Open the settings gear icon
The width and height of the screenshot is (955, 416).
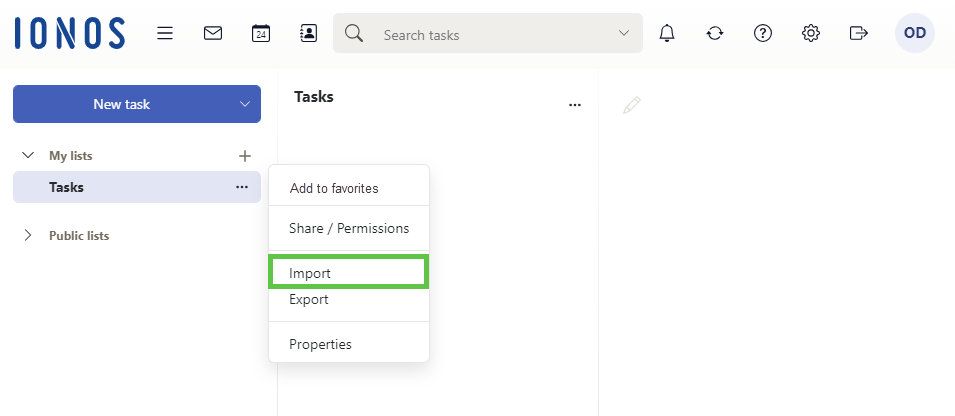point(811,33)
